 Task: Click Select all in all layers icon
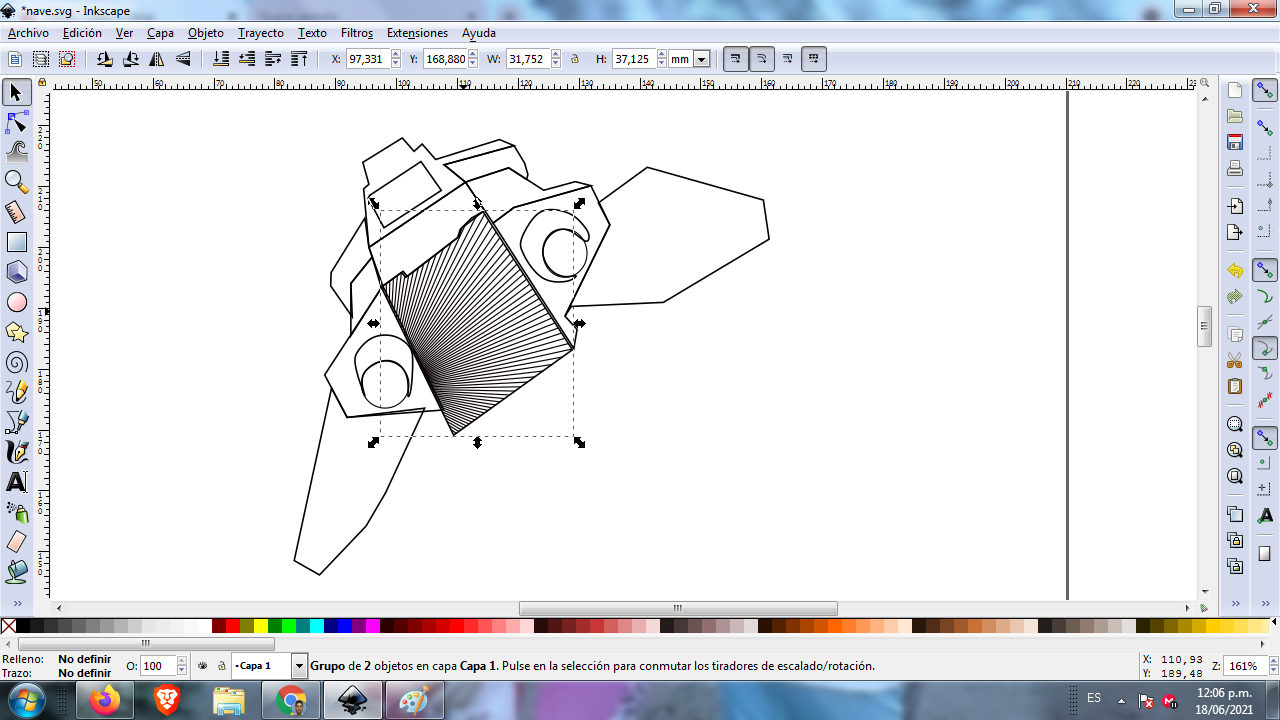[41, 59]
